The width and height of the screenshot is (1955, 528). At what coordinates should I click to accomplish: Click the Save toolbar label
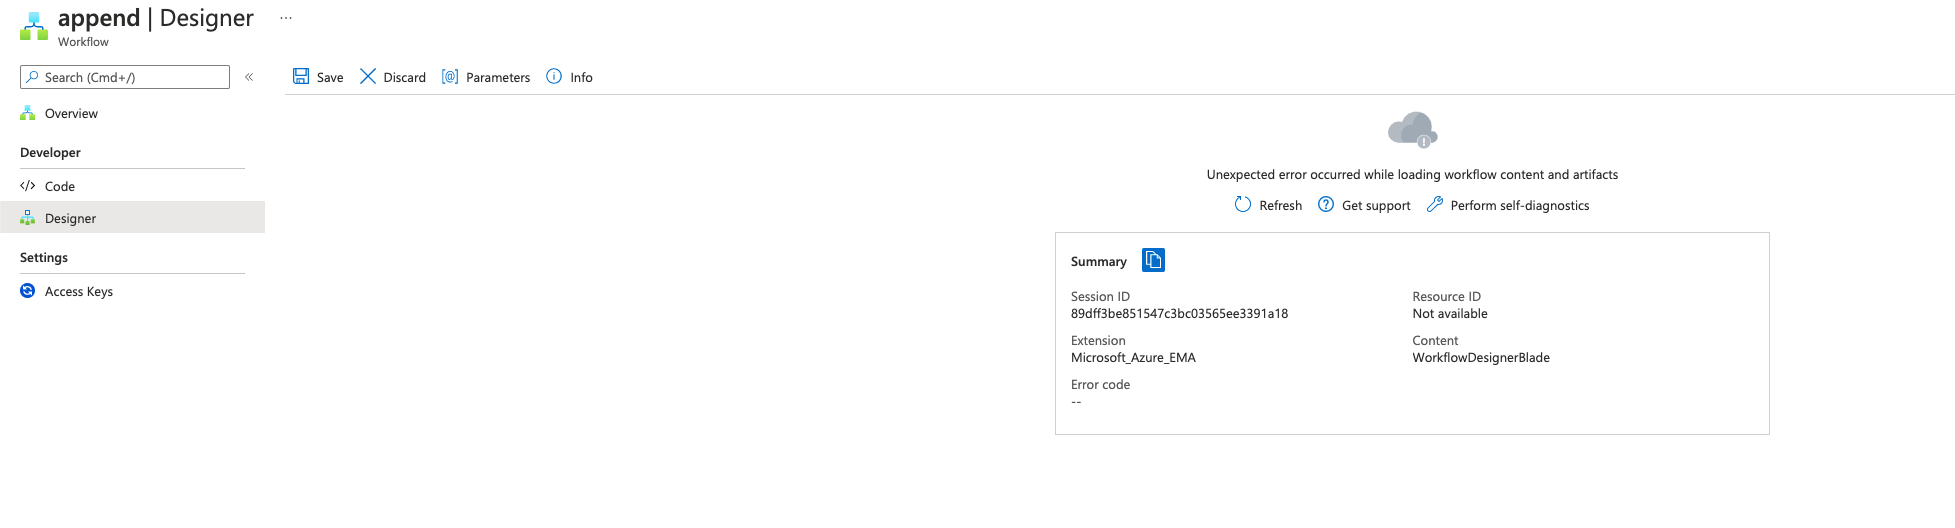[x=330, y=77]
